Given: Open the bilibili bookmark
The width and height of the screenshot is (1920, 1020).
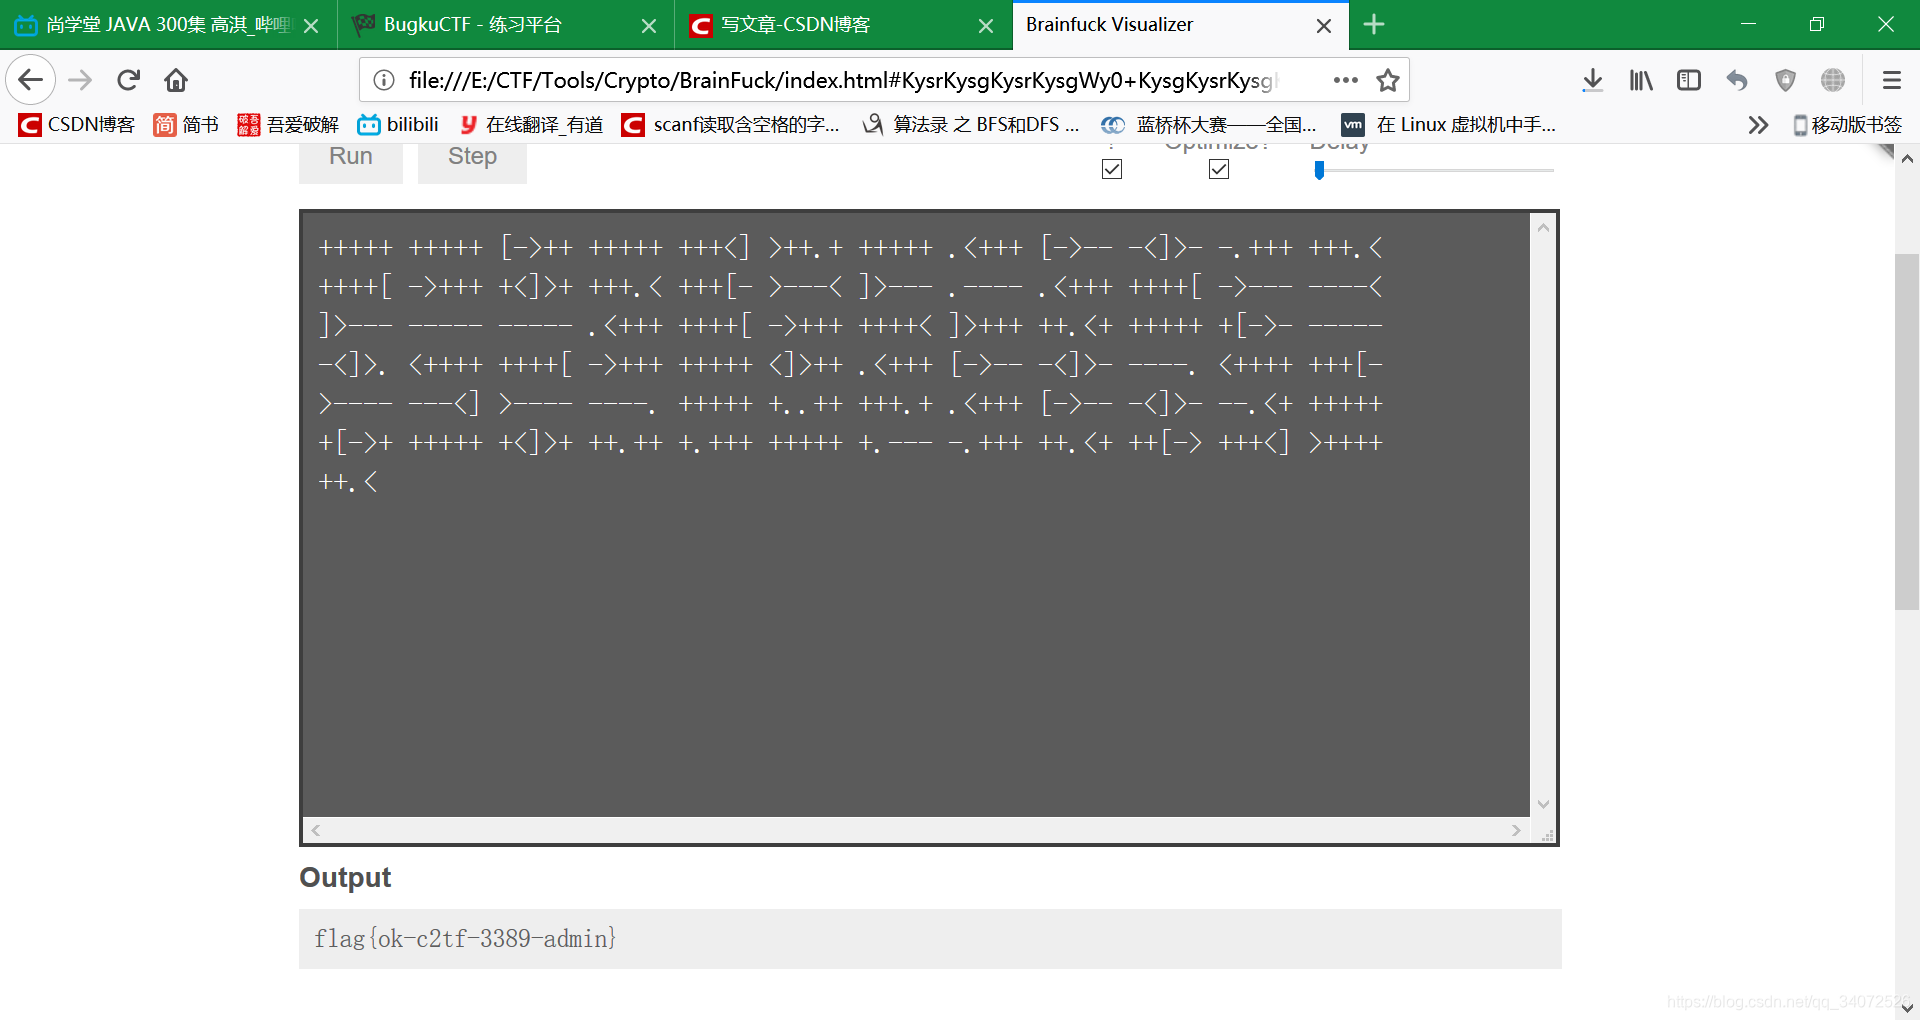Looking at the screenshot, I should [398, 124].
